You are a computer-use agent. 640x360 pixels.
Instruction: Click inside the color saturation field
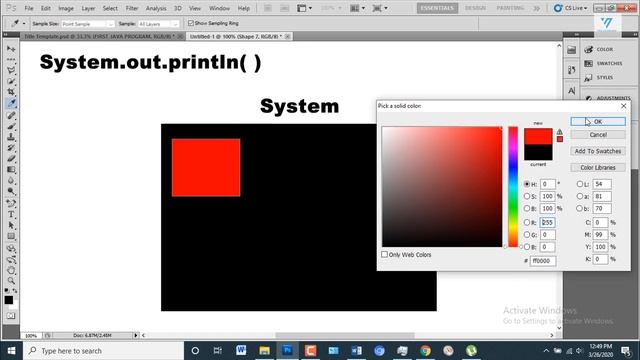442,187
